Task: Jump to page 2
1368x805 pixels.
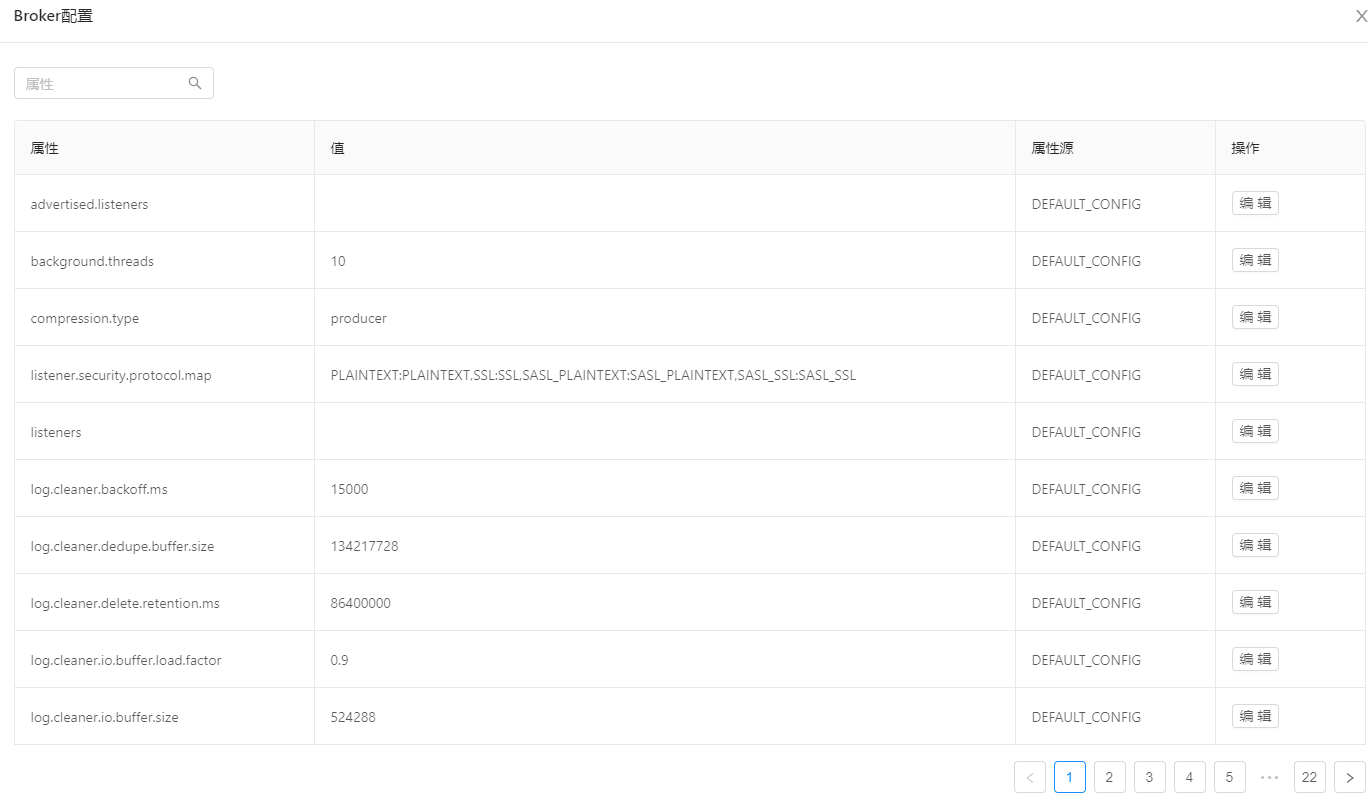Action: [1109, 777]
